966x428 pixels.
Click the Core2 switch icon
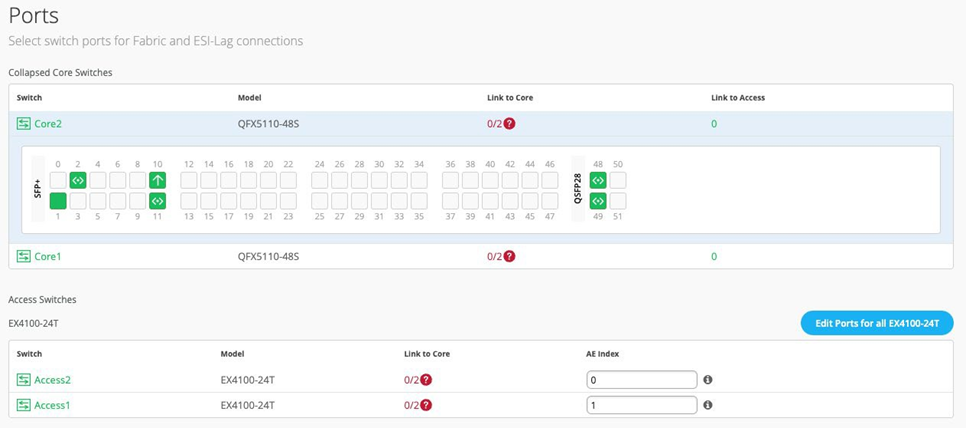[24, 124]
